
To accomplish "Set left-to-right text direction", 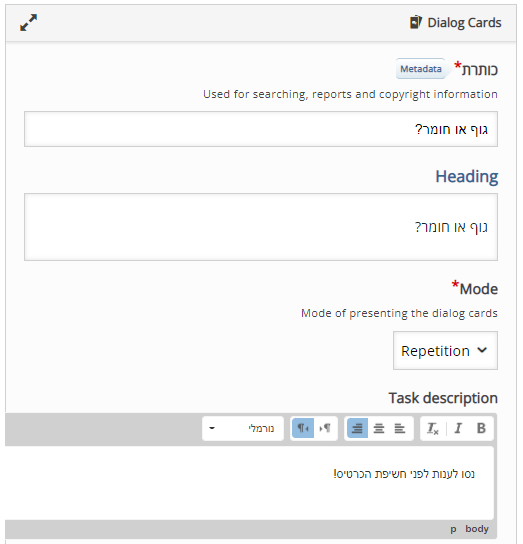I will coord(325,428).
